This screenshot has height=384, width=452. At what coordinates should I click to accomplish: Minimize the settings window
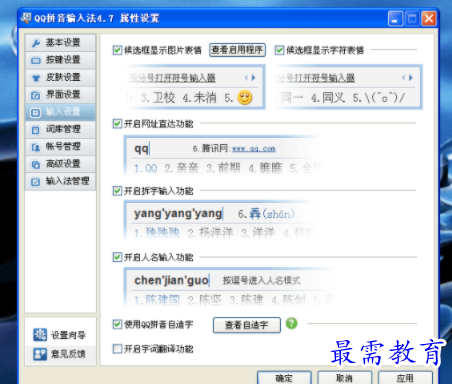click(395, 18)
